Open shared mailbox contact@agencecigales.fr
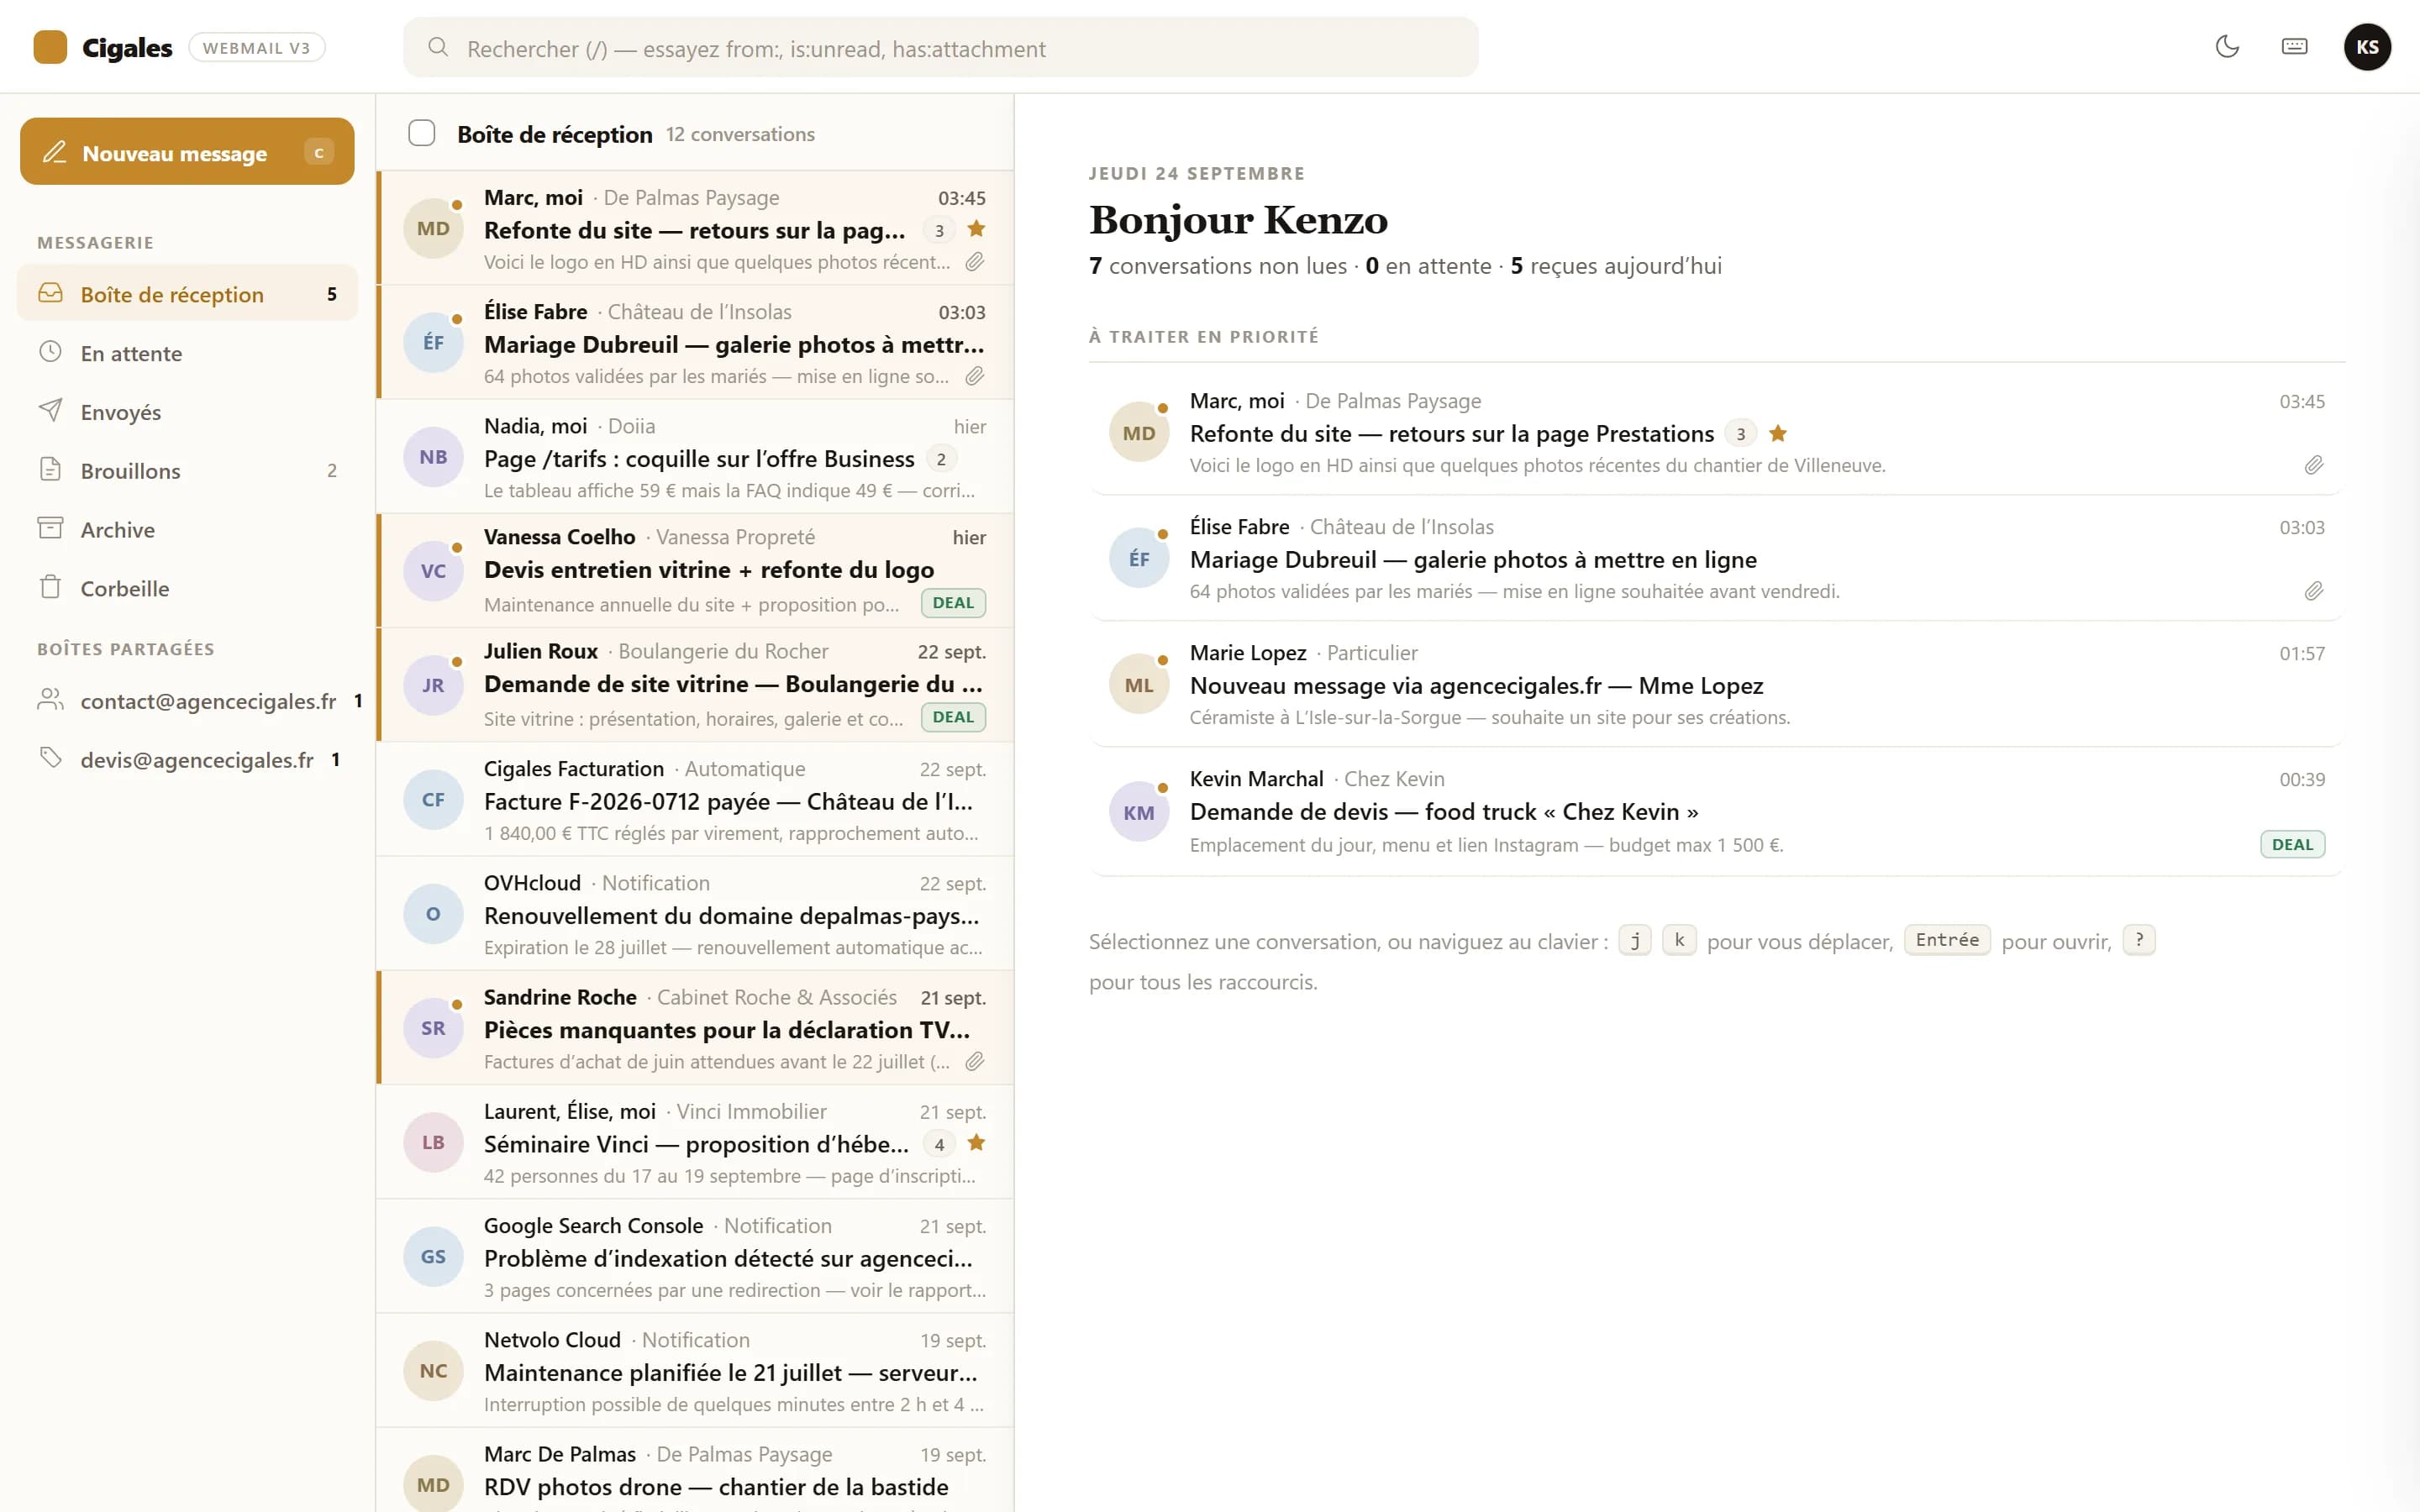 (x=187, y=701)
